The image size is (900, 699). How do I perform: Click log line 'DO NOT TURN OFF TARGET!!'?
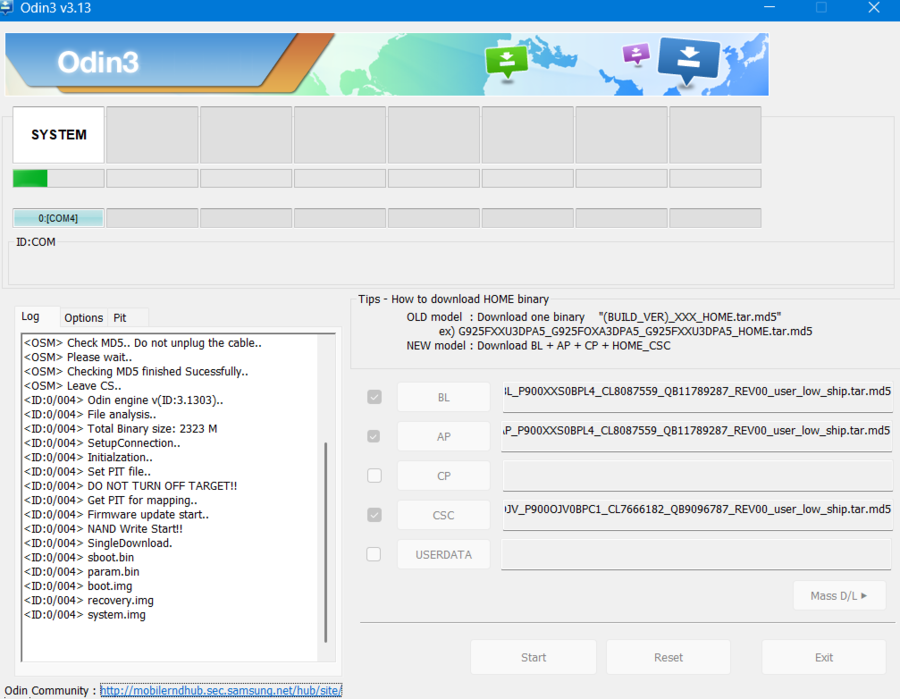pos(130,486)
